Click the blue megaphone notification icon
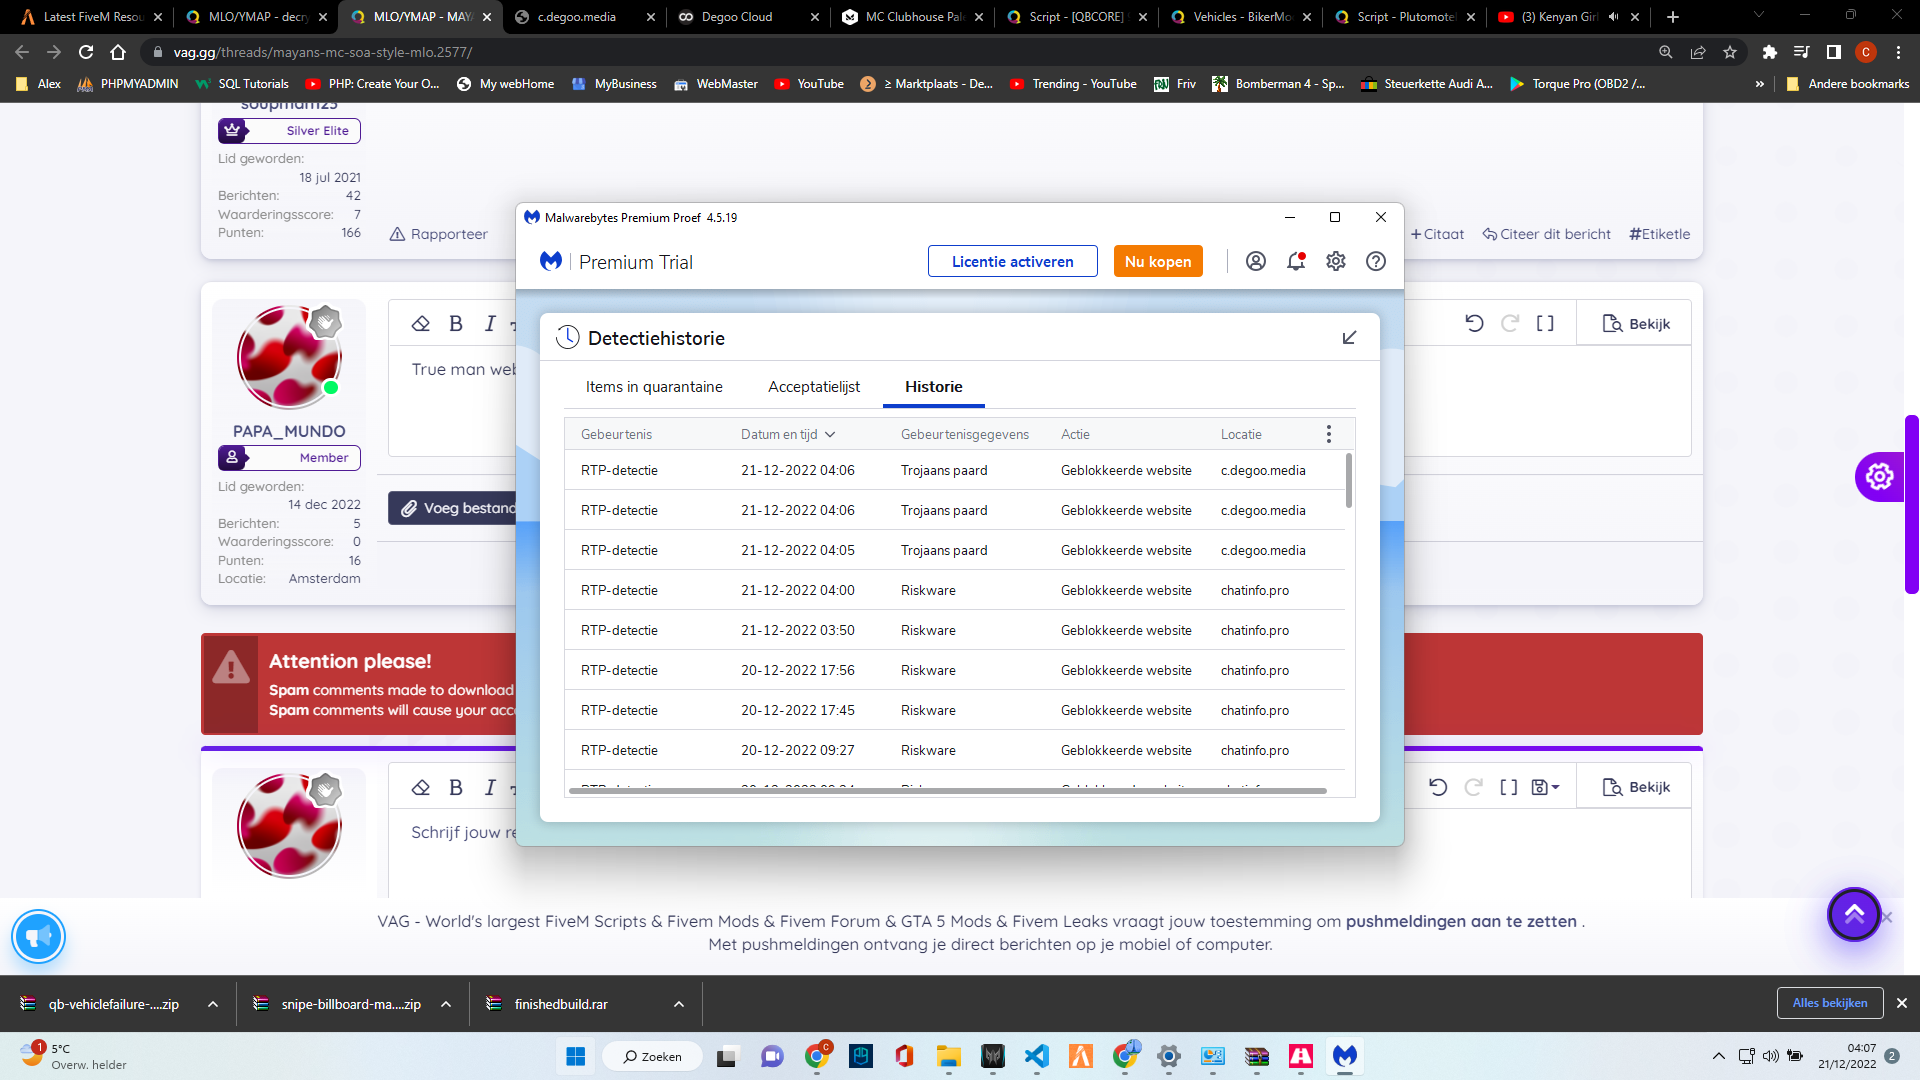 coord(38,937)
